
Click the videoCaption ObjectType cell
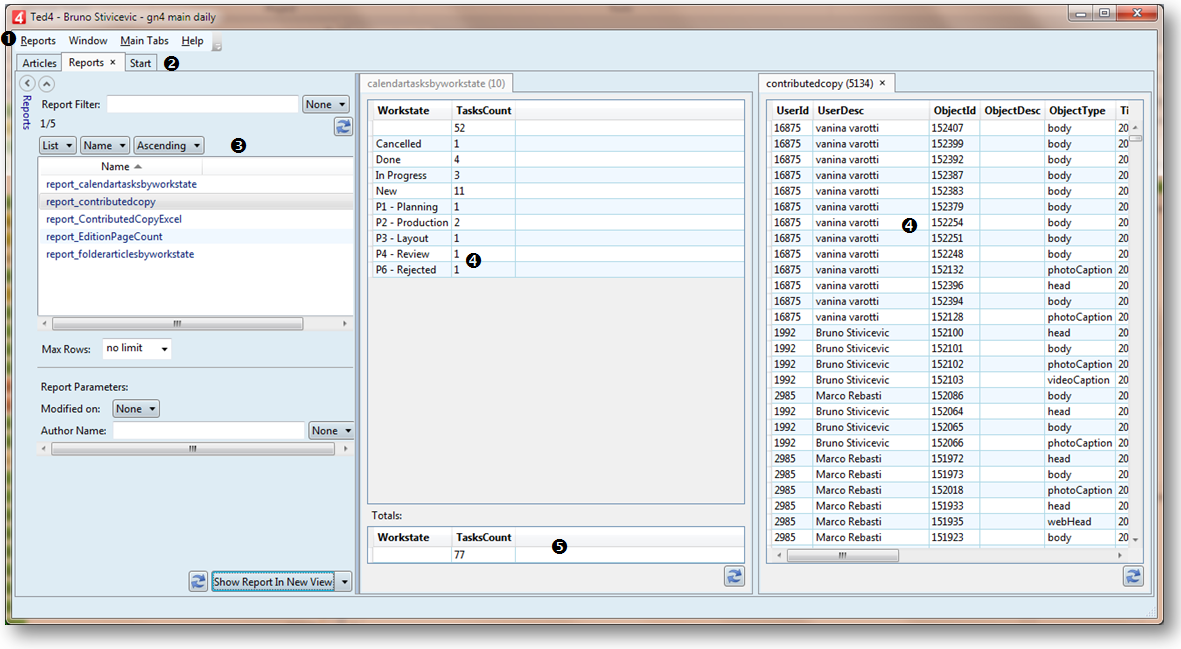tap(1079, 380)
